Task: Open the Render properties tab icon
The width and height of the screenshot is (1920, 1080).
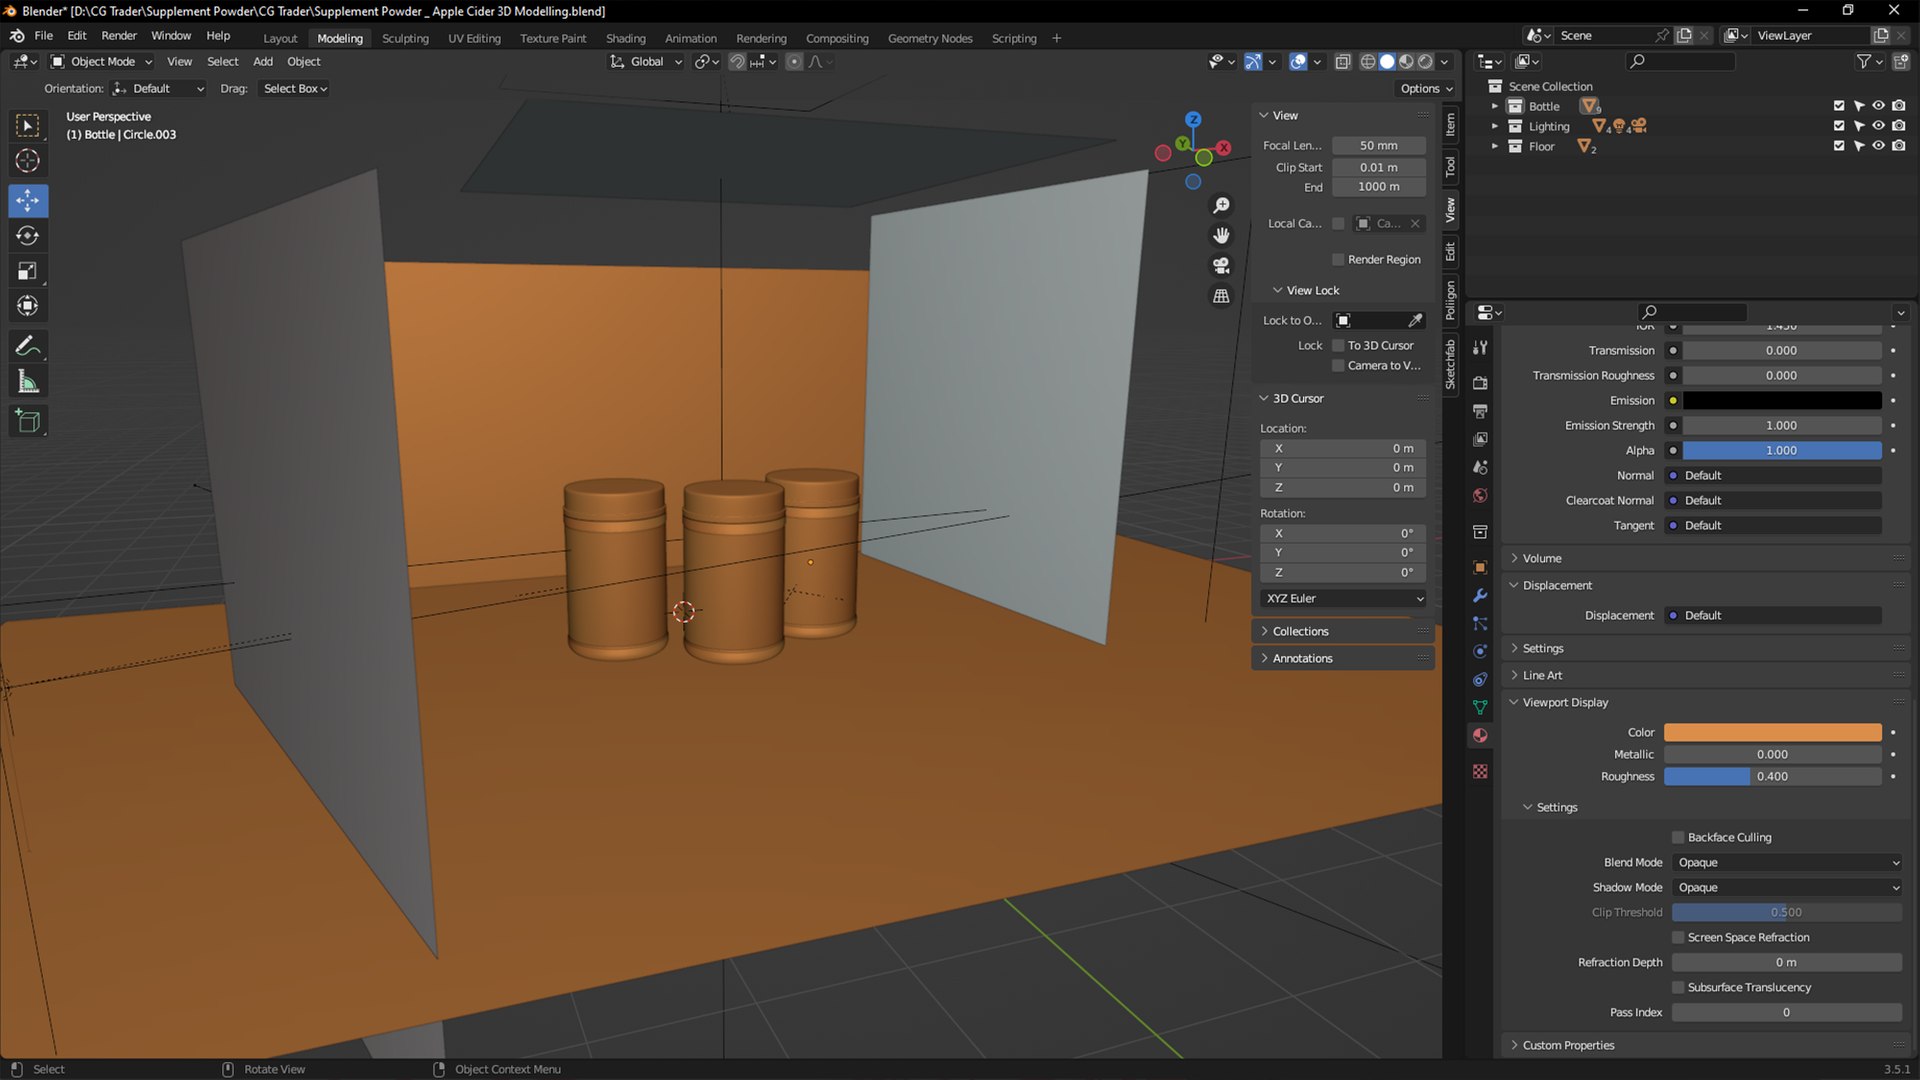Action: (x=1480, y=383)
